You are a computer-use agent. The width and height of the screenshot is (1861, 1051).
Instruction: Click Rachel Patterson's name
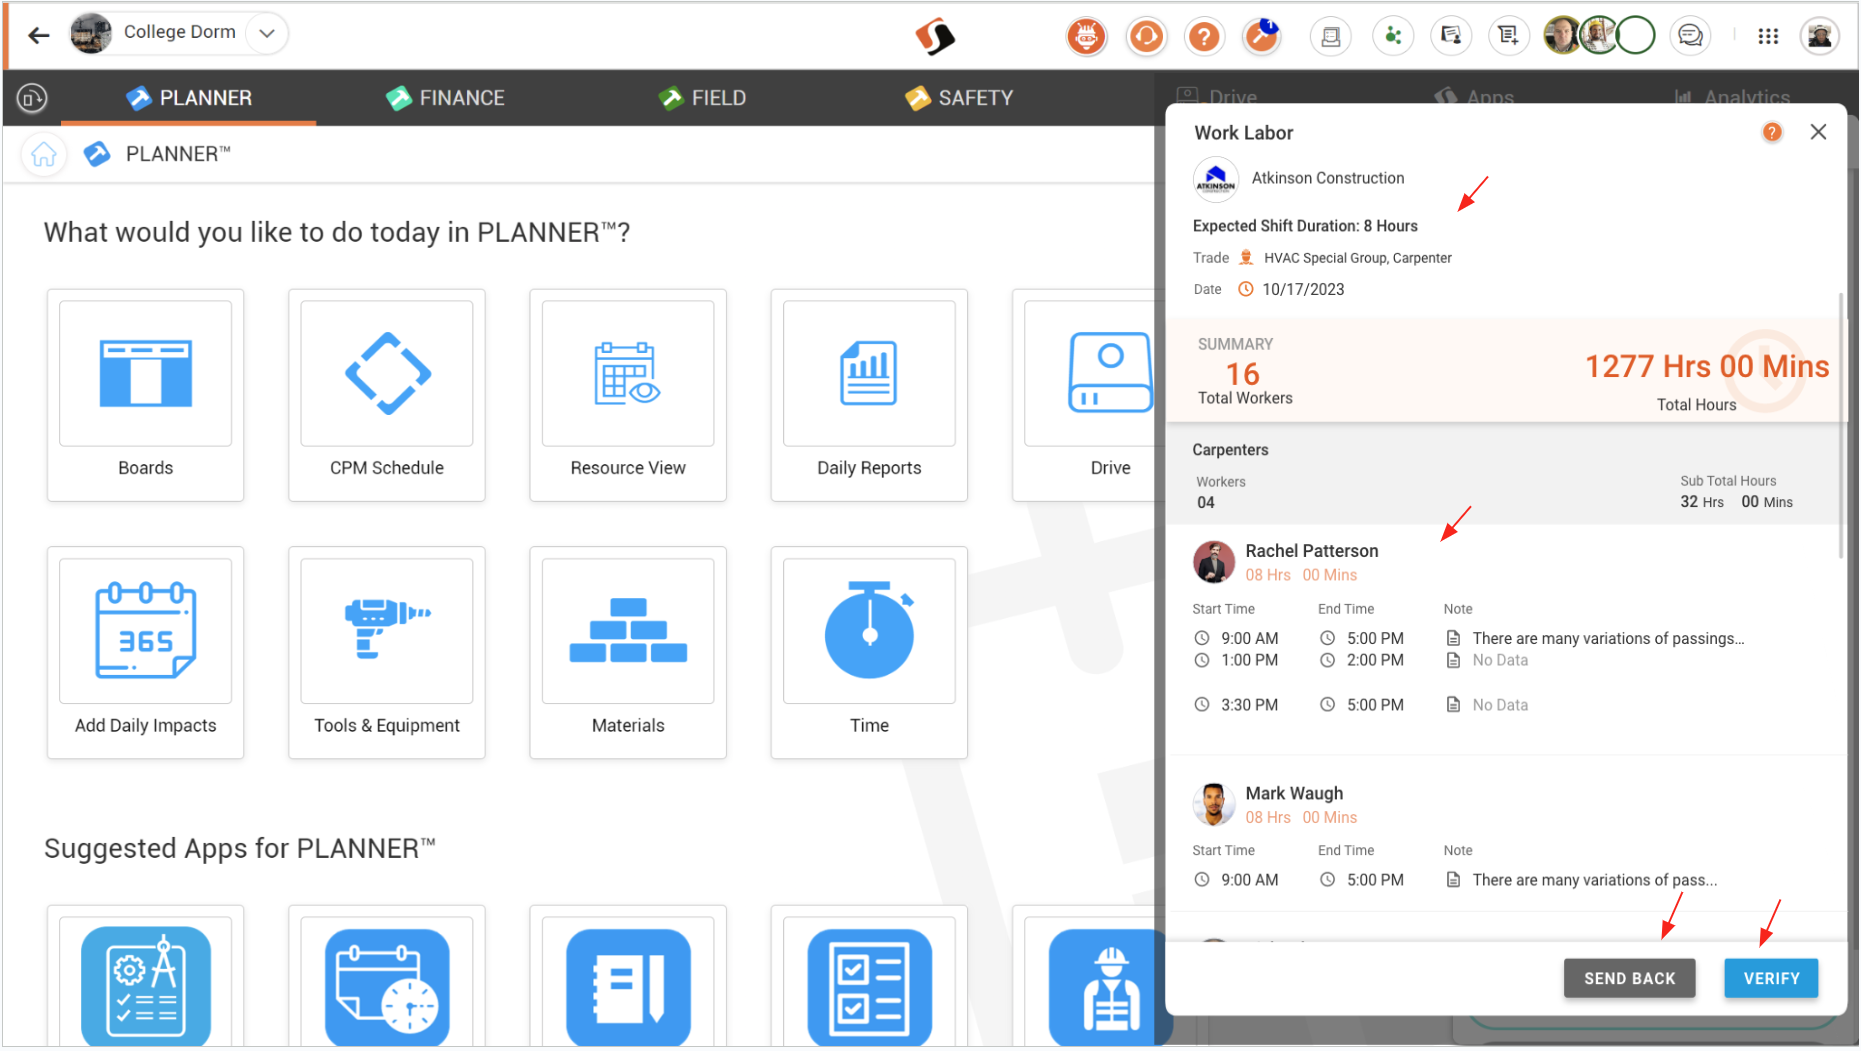[x=1311, y=551]
